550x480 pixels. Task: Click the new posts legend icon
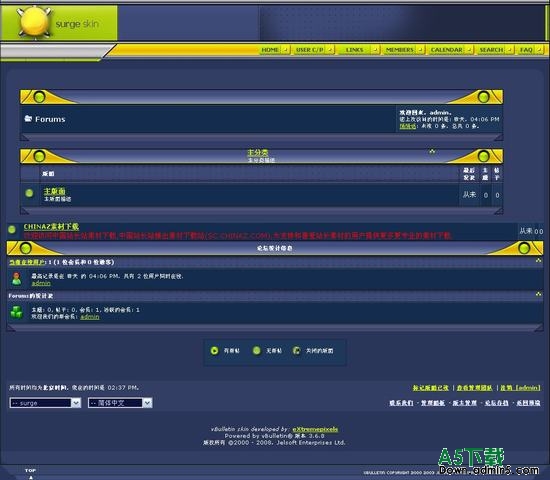(214, 351)
